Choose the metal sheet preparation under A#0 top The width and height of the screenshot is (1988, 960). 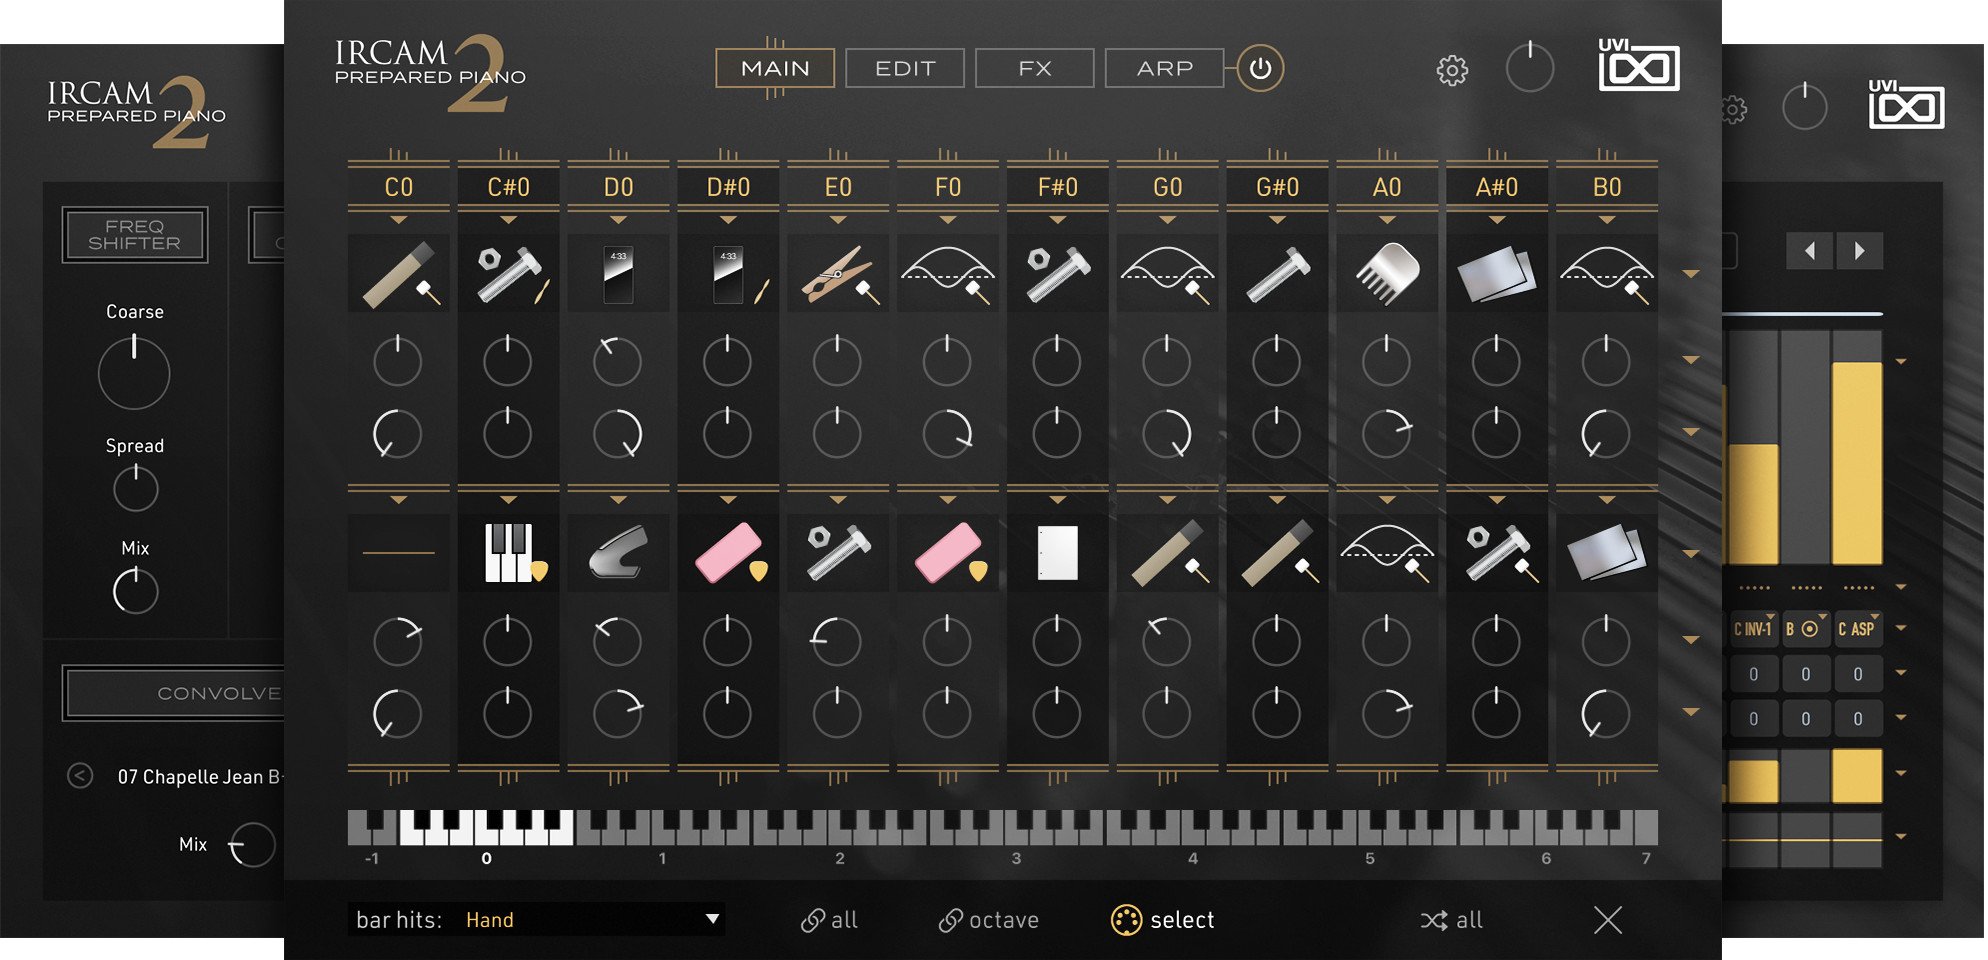tap(1497, 274)
